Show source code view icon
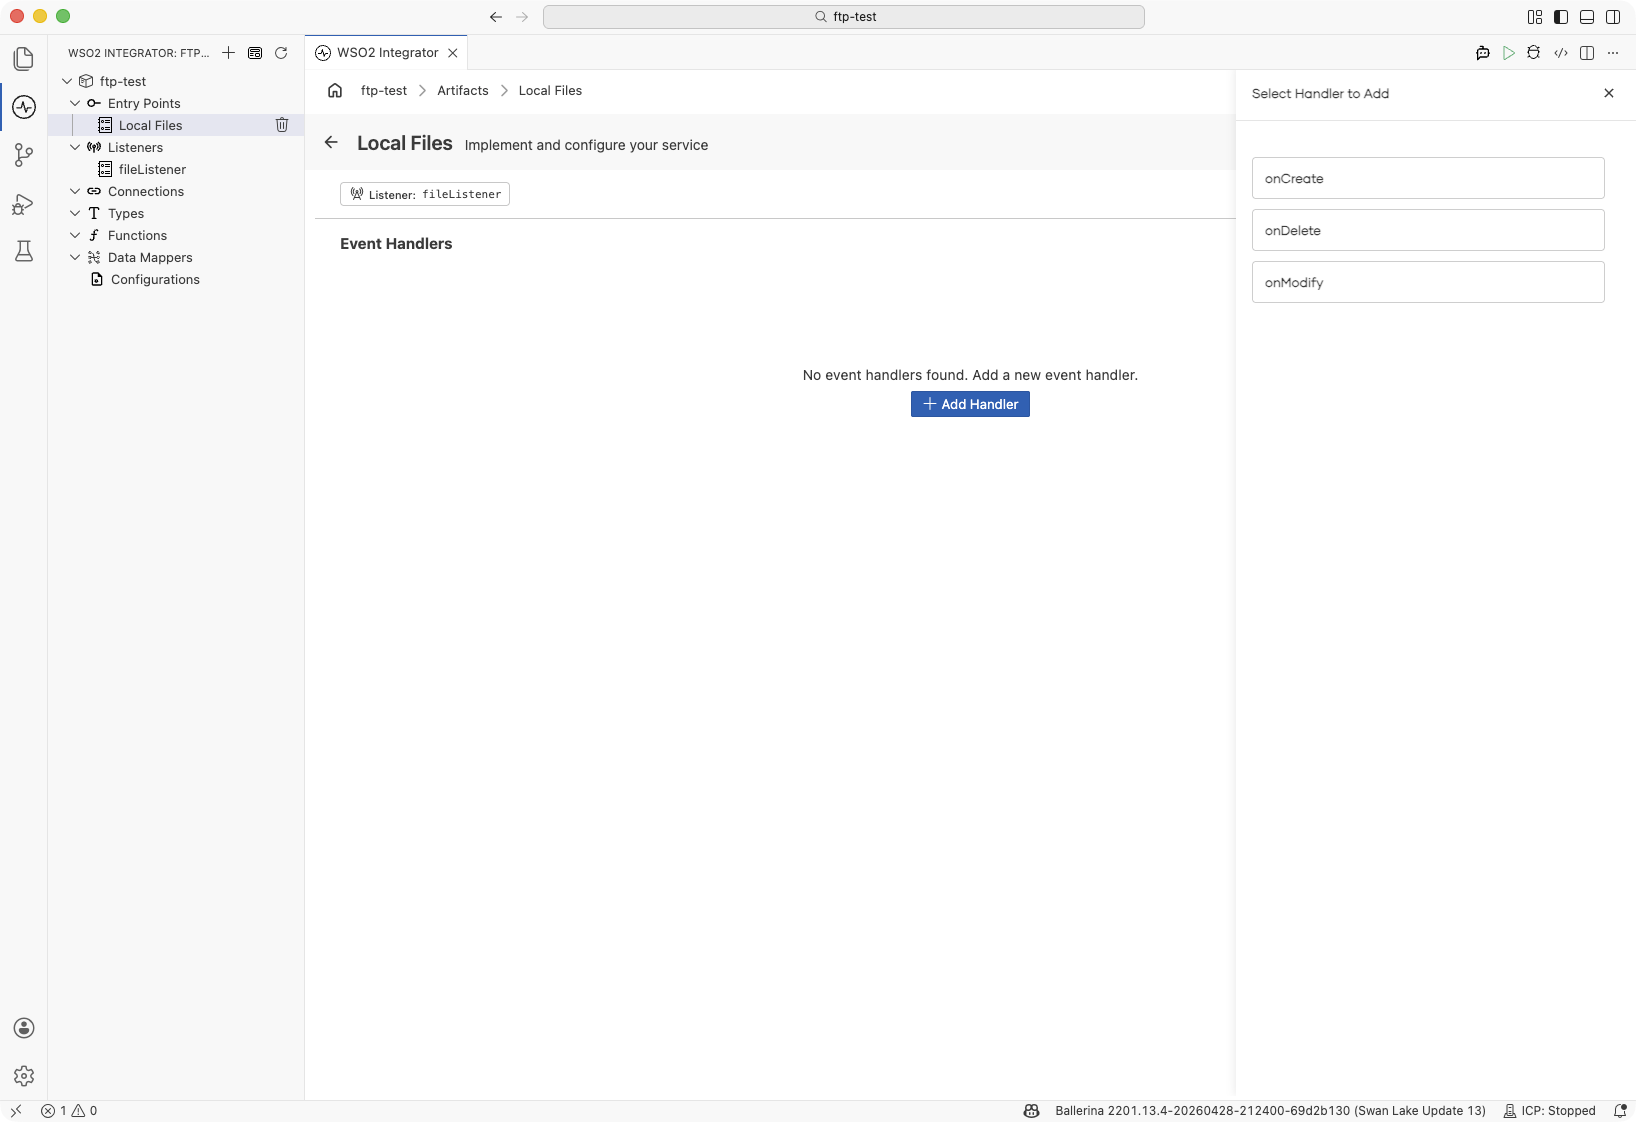Screen dimensions: 1636x1122 click(1561, 53)
